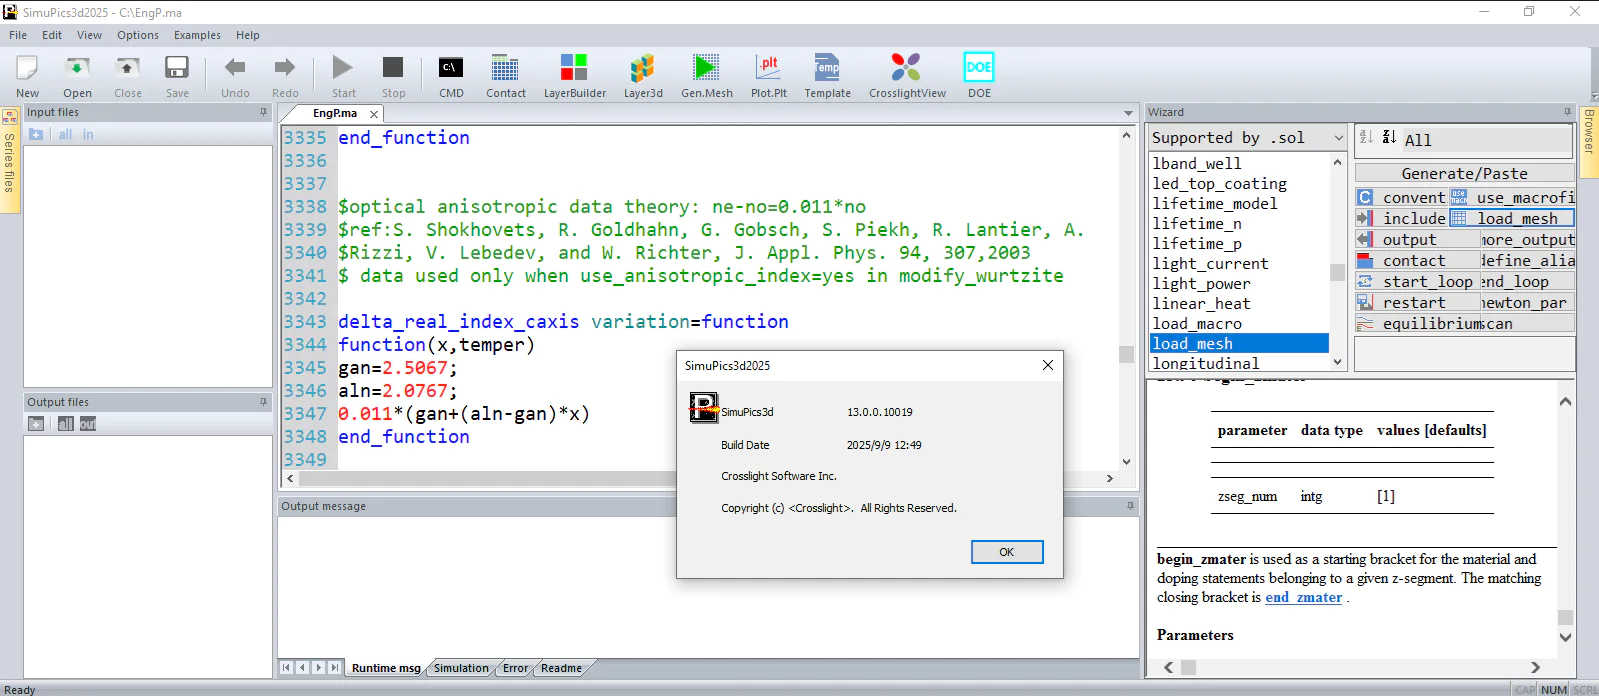Open the Help menu
The image size is (1599, 696).
pyautogui.click(x=248, y=35)
